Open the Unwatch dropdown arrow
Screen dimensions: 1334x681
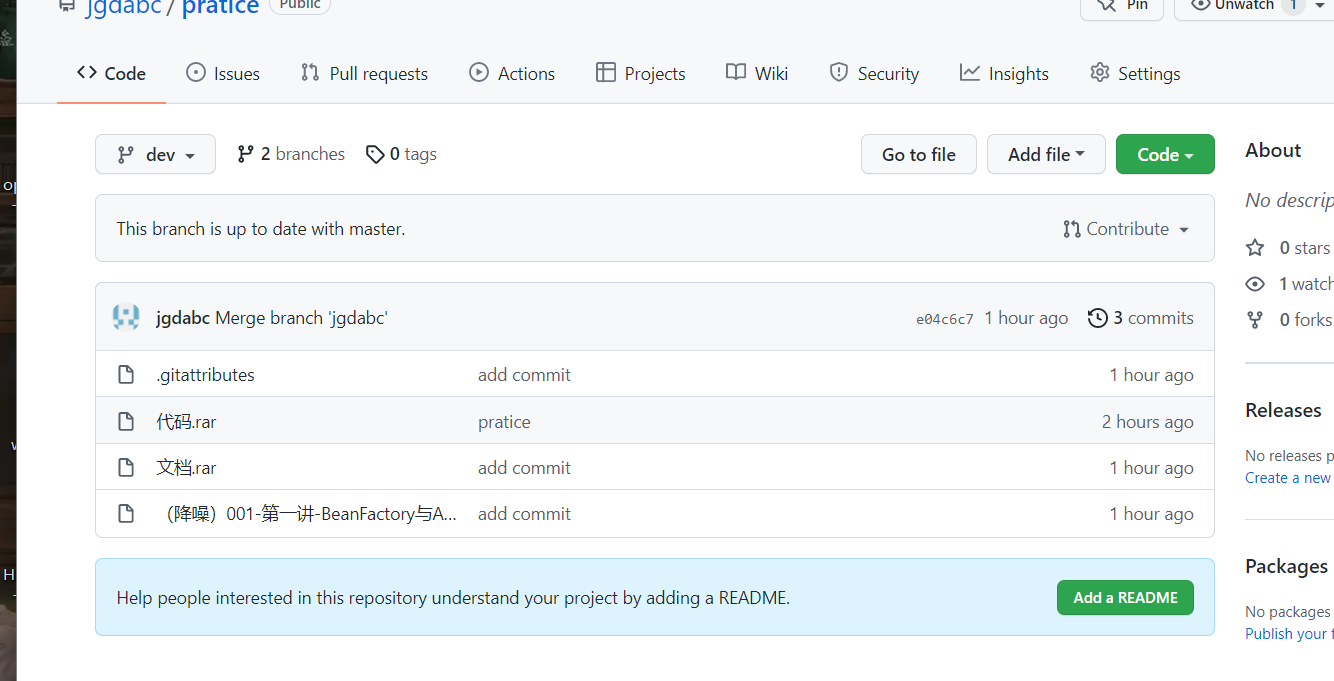pos(1320,5)
